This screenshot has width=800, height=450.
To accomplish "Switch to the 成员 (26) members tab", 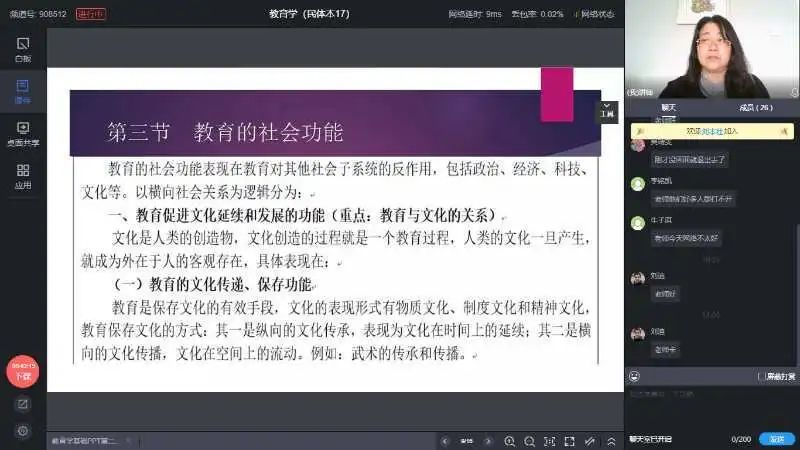I will 756,108.
